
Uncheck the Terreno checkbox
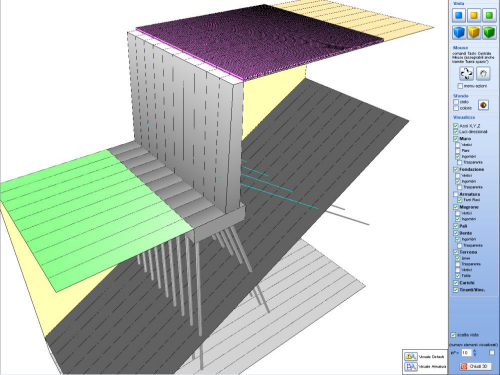coord(456,252)
